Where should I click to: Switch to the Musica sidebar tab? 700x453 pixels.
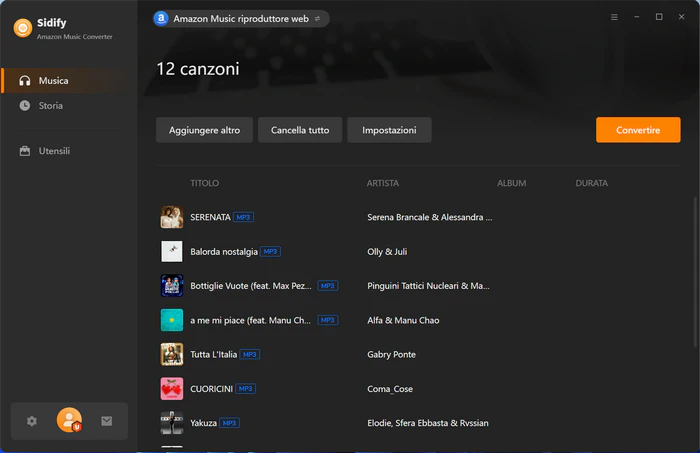(69, 81)
